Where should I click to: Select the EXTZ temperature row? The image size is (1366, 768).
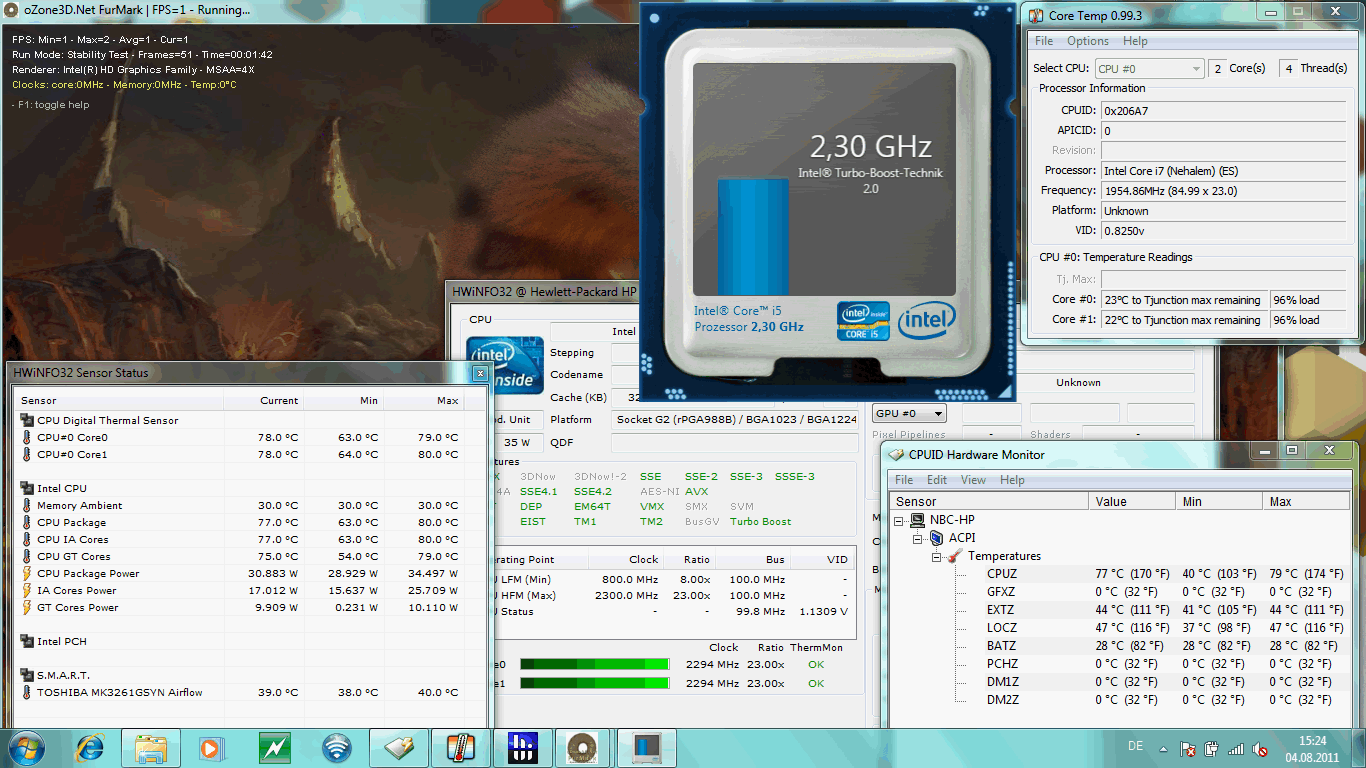tap(1118, 610)
